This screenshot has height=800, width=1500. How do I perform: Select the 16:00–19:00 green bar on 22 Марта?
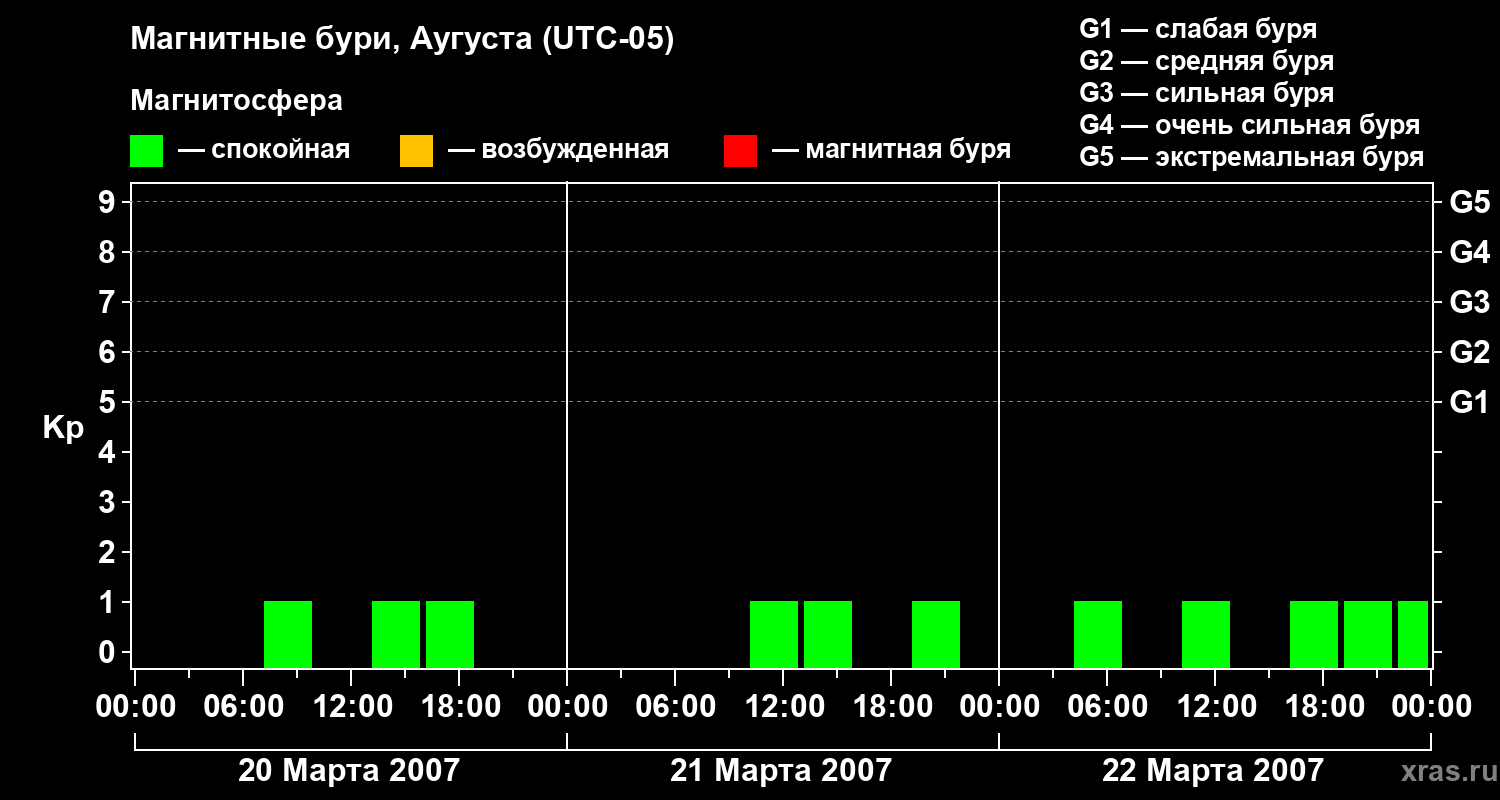click(x=1314, y=634)
